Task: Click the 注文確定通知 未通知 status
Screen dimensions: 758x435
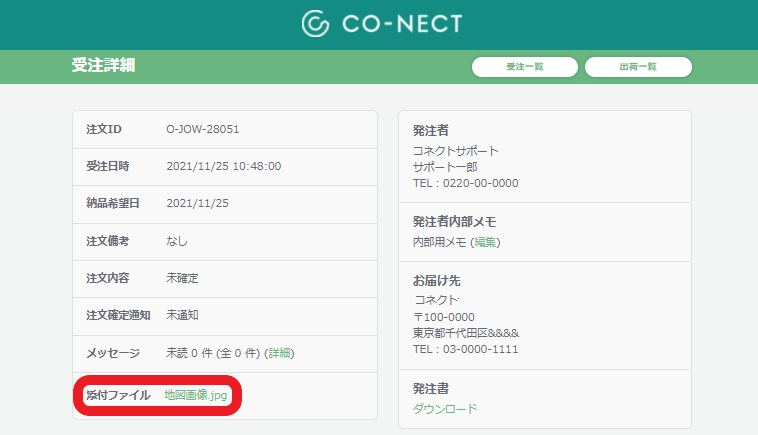Action: [x=182, y=315]
